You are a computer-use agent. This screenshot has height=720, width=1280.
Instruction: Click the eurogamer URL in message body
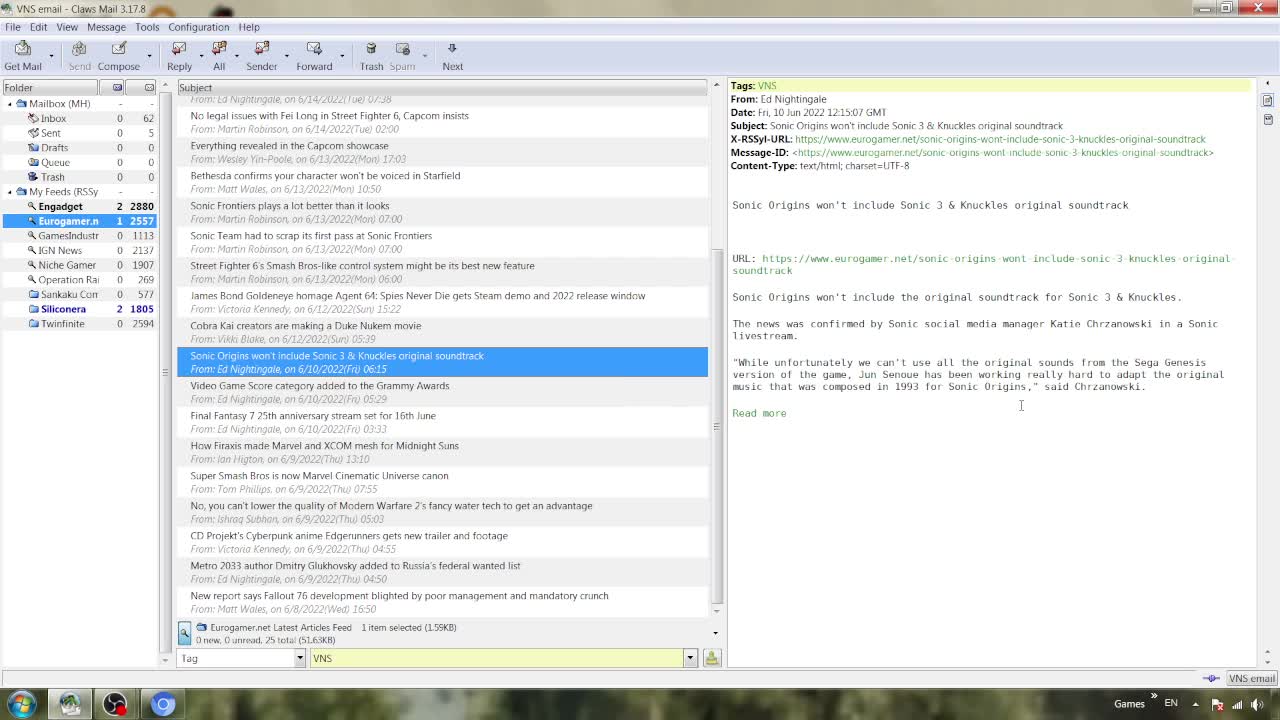click(982, 264)
